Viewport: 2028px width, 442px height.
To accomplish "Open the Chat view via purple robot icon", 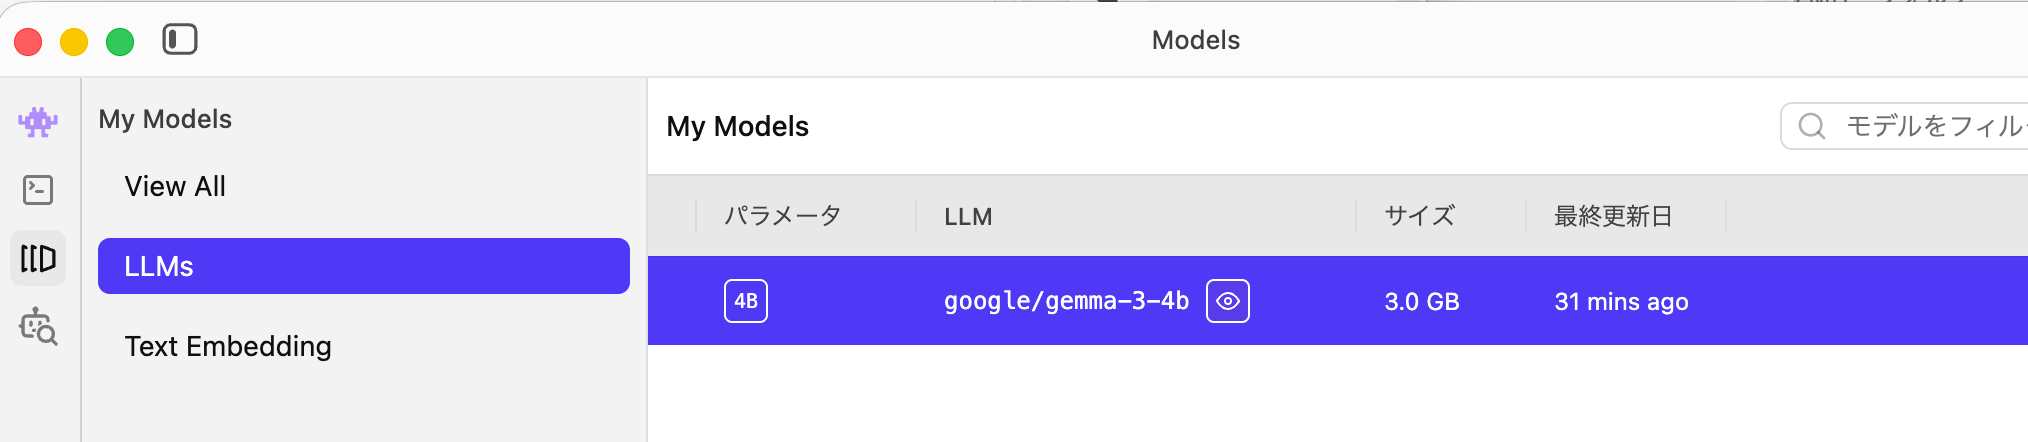I will pos(38,122).
